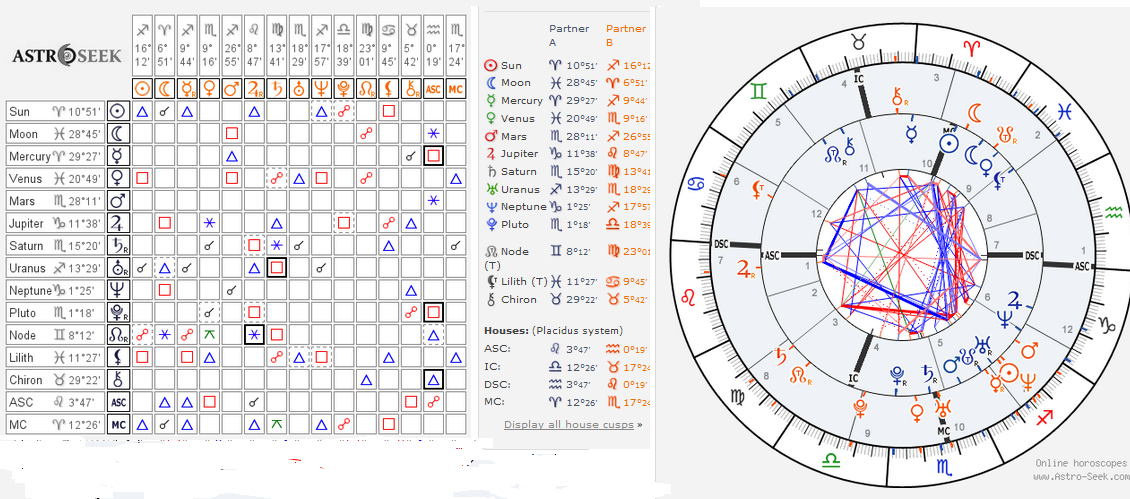Click the orange ASC column header

[433, 88]
